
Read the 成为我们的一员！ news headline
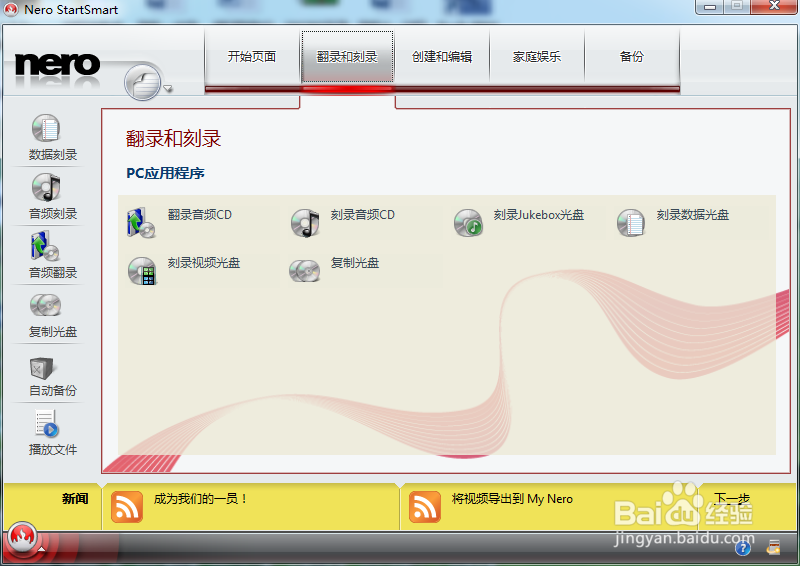(x=201, y=499)
